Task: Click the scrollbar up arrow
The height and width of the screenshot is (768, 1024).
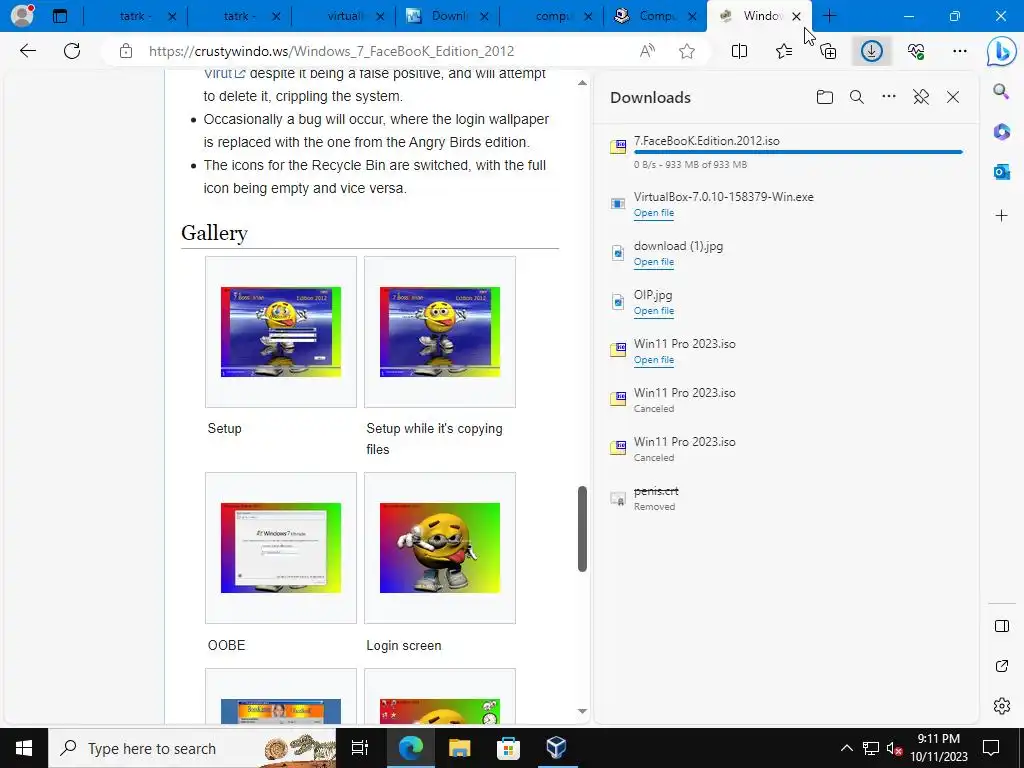Action: point(583,83)
